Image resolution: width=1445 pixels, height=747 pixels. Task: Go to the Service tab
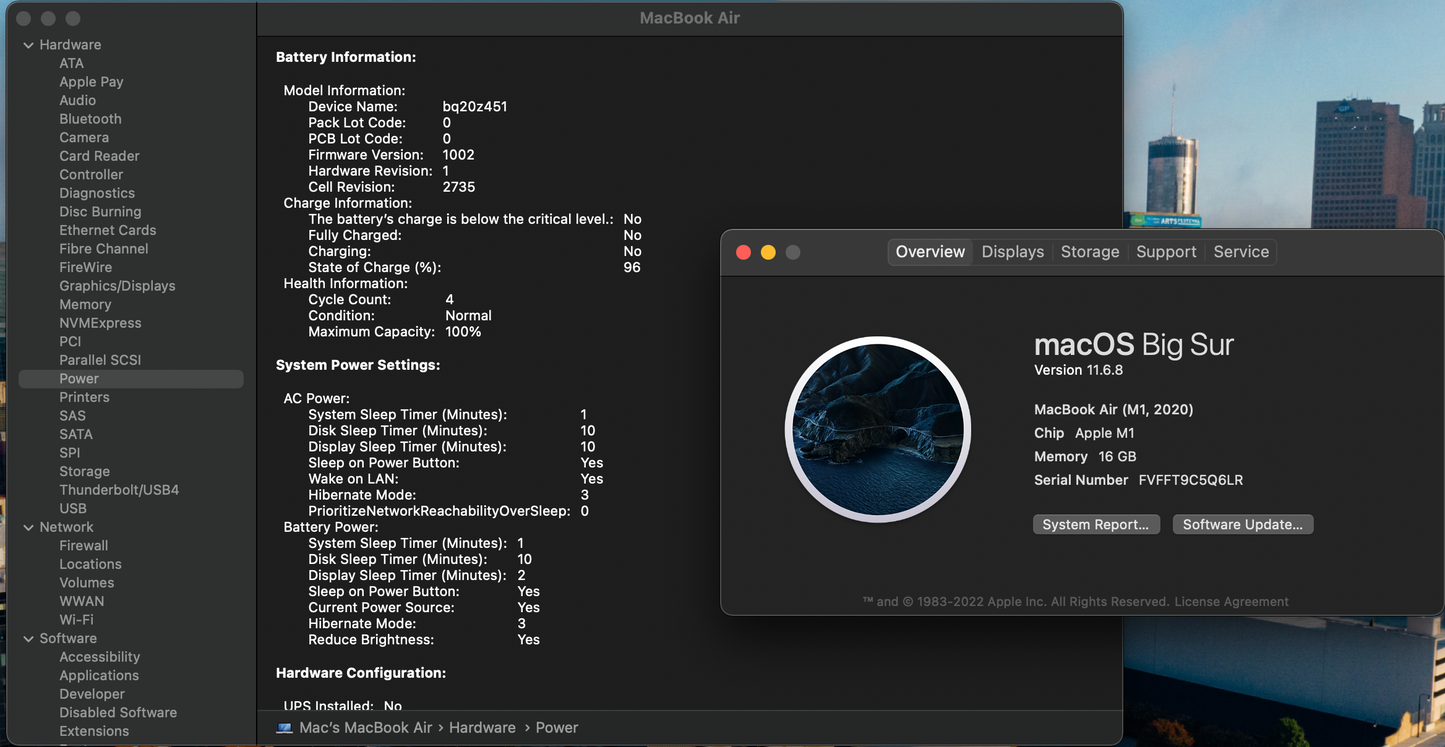[x=1241, y=252]
